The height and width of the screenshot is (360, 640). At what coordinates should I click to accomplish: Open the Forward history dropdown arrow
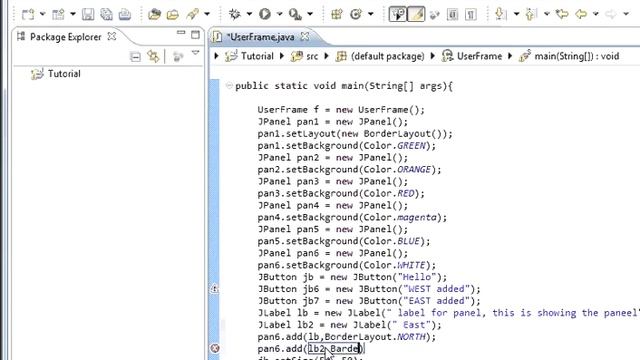626,14
